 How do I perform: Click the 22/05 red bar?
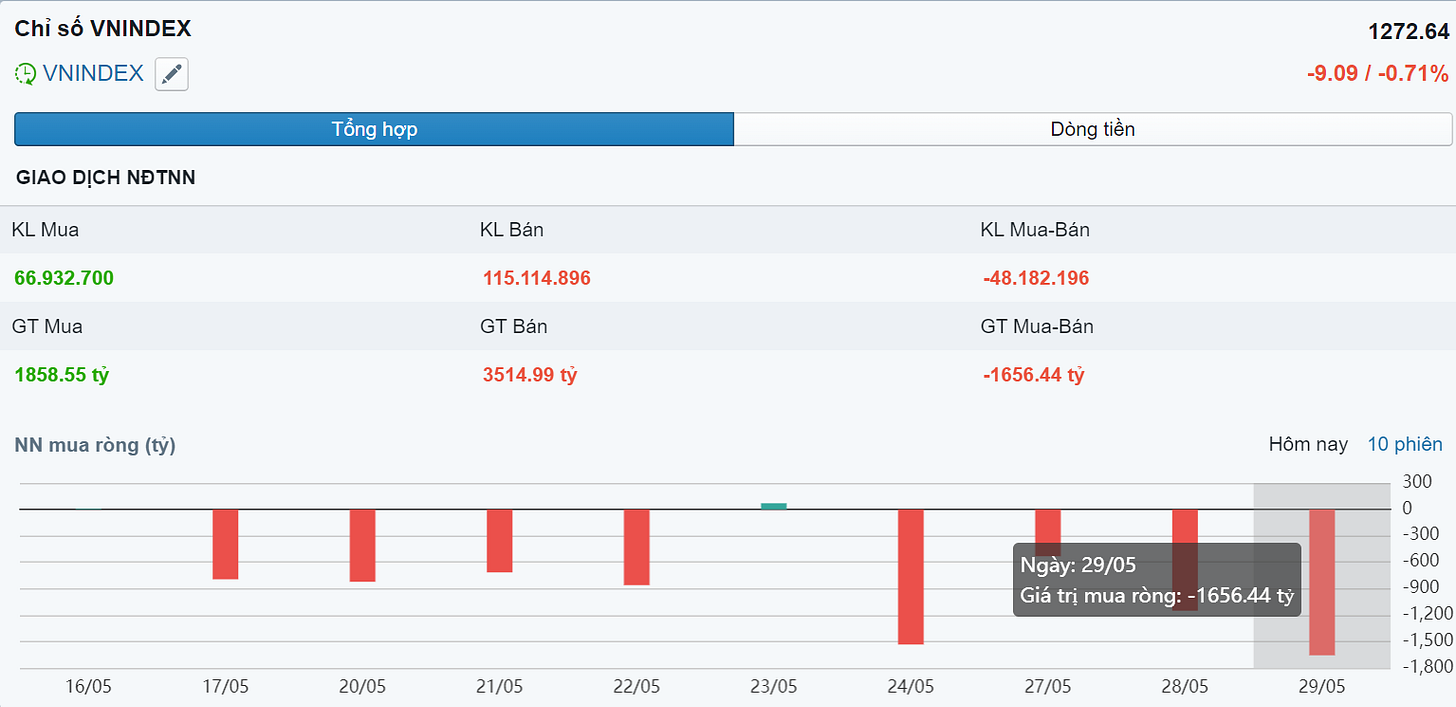(x=637, y=547)
